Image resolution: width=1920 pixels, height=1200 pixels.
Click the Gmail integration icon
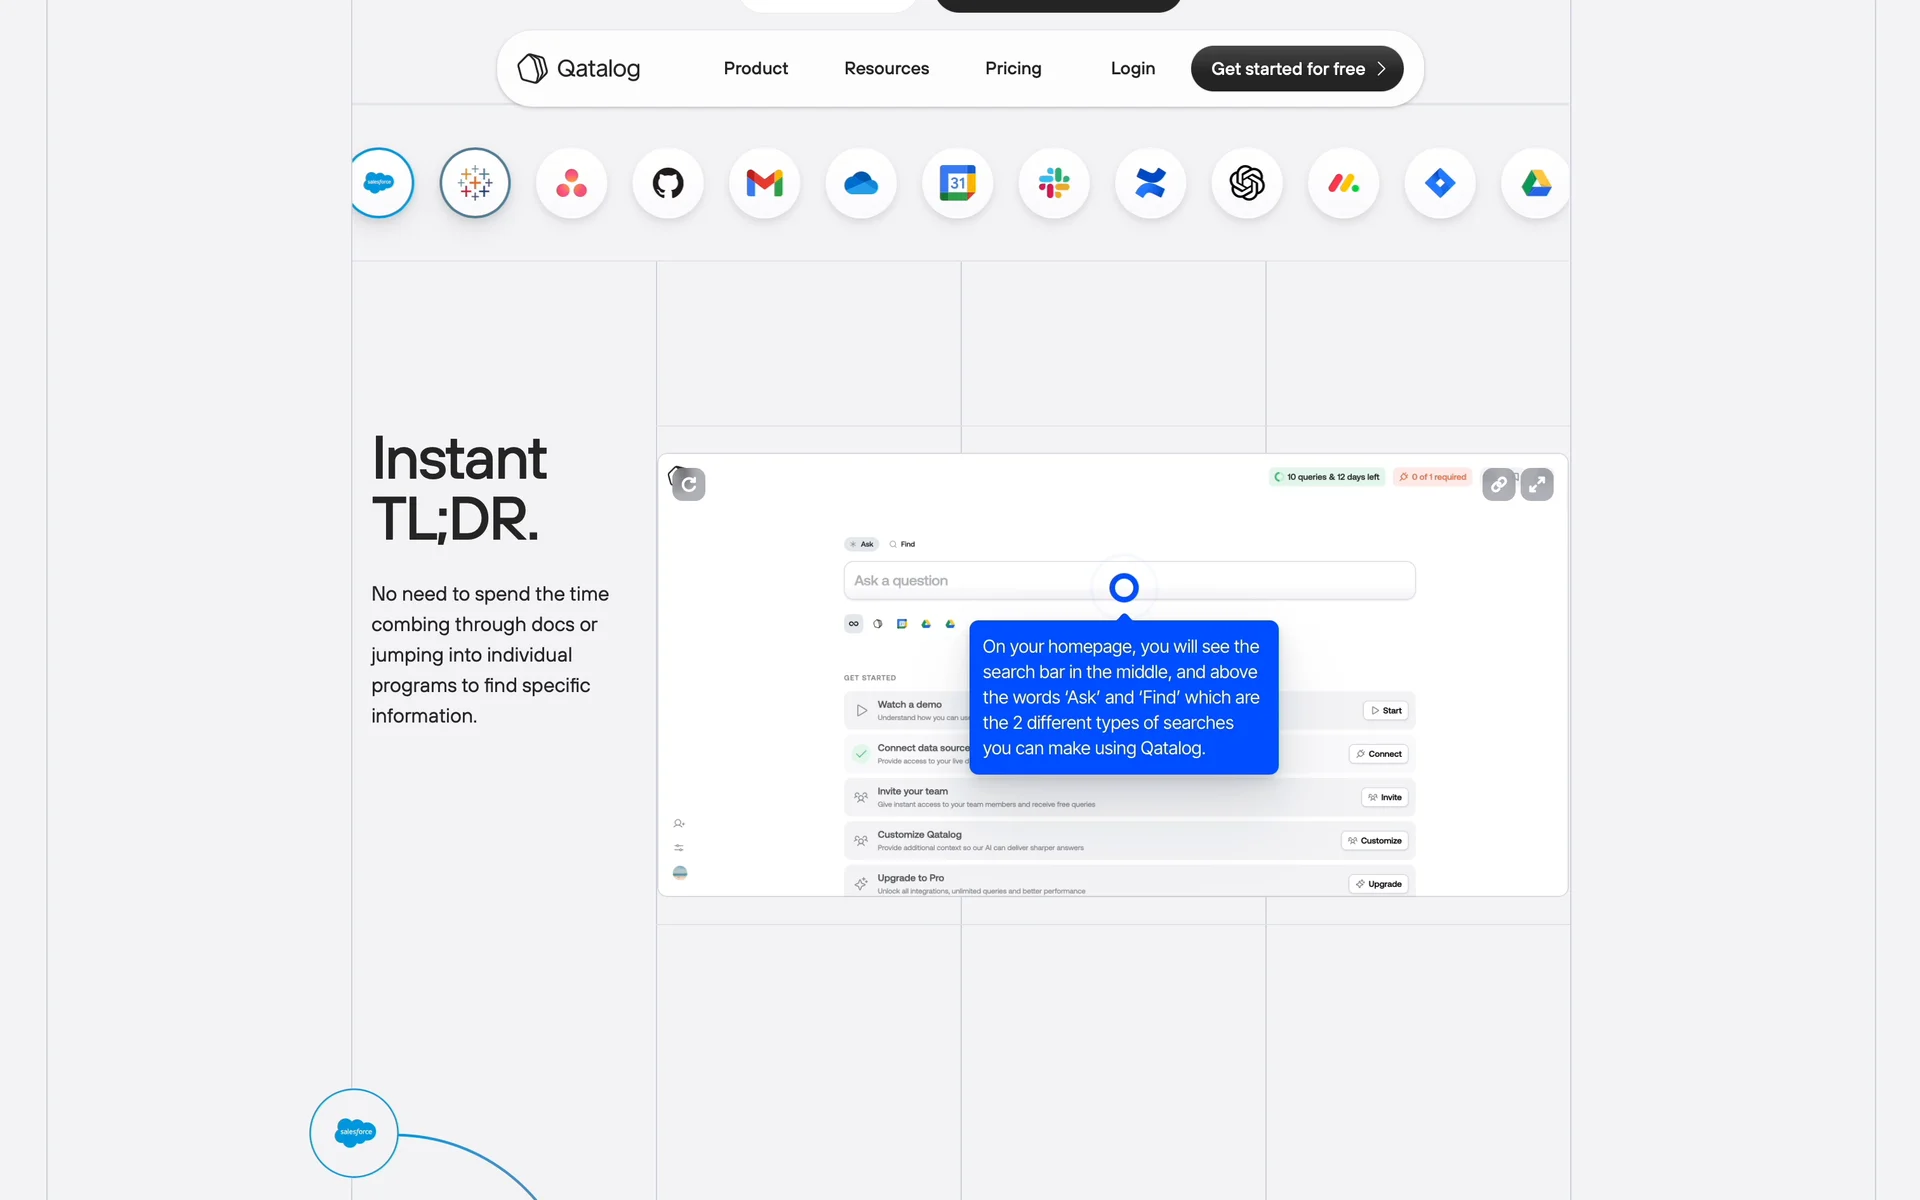764,183
